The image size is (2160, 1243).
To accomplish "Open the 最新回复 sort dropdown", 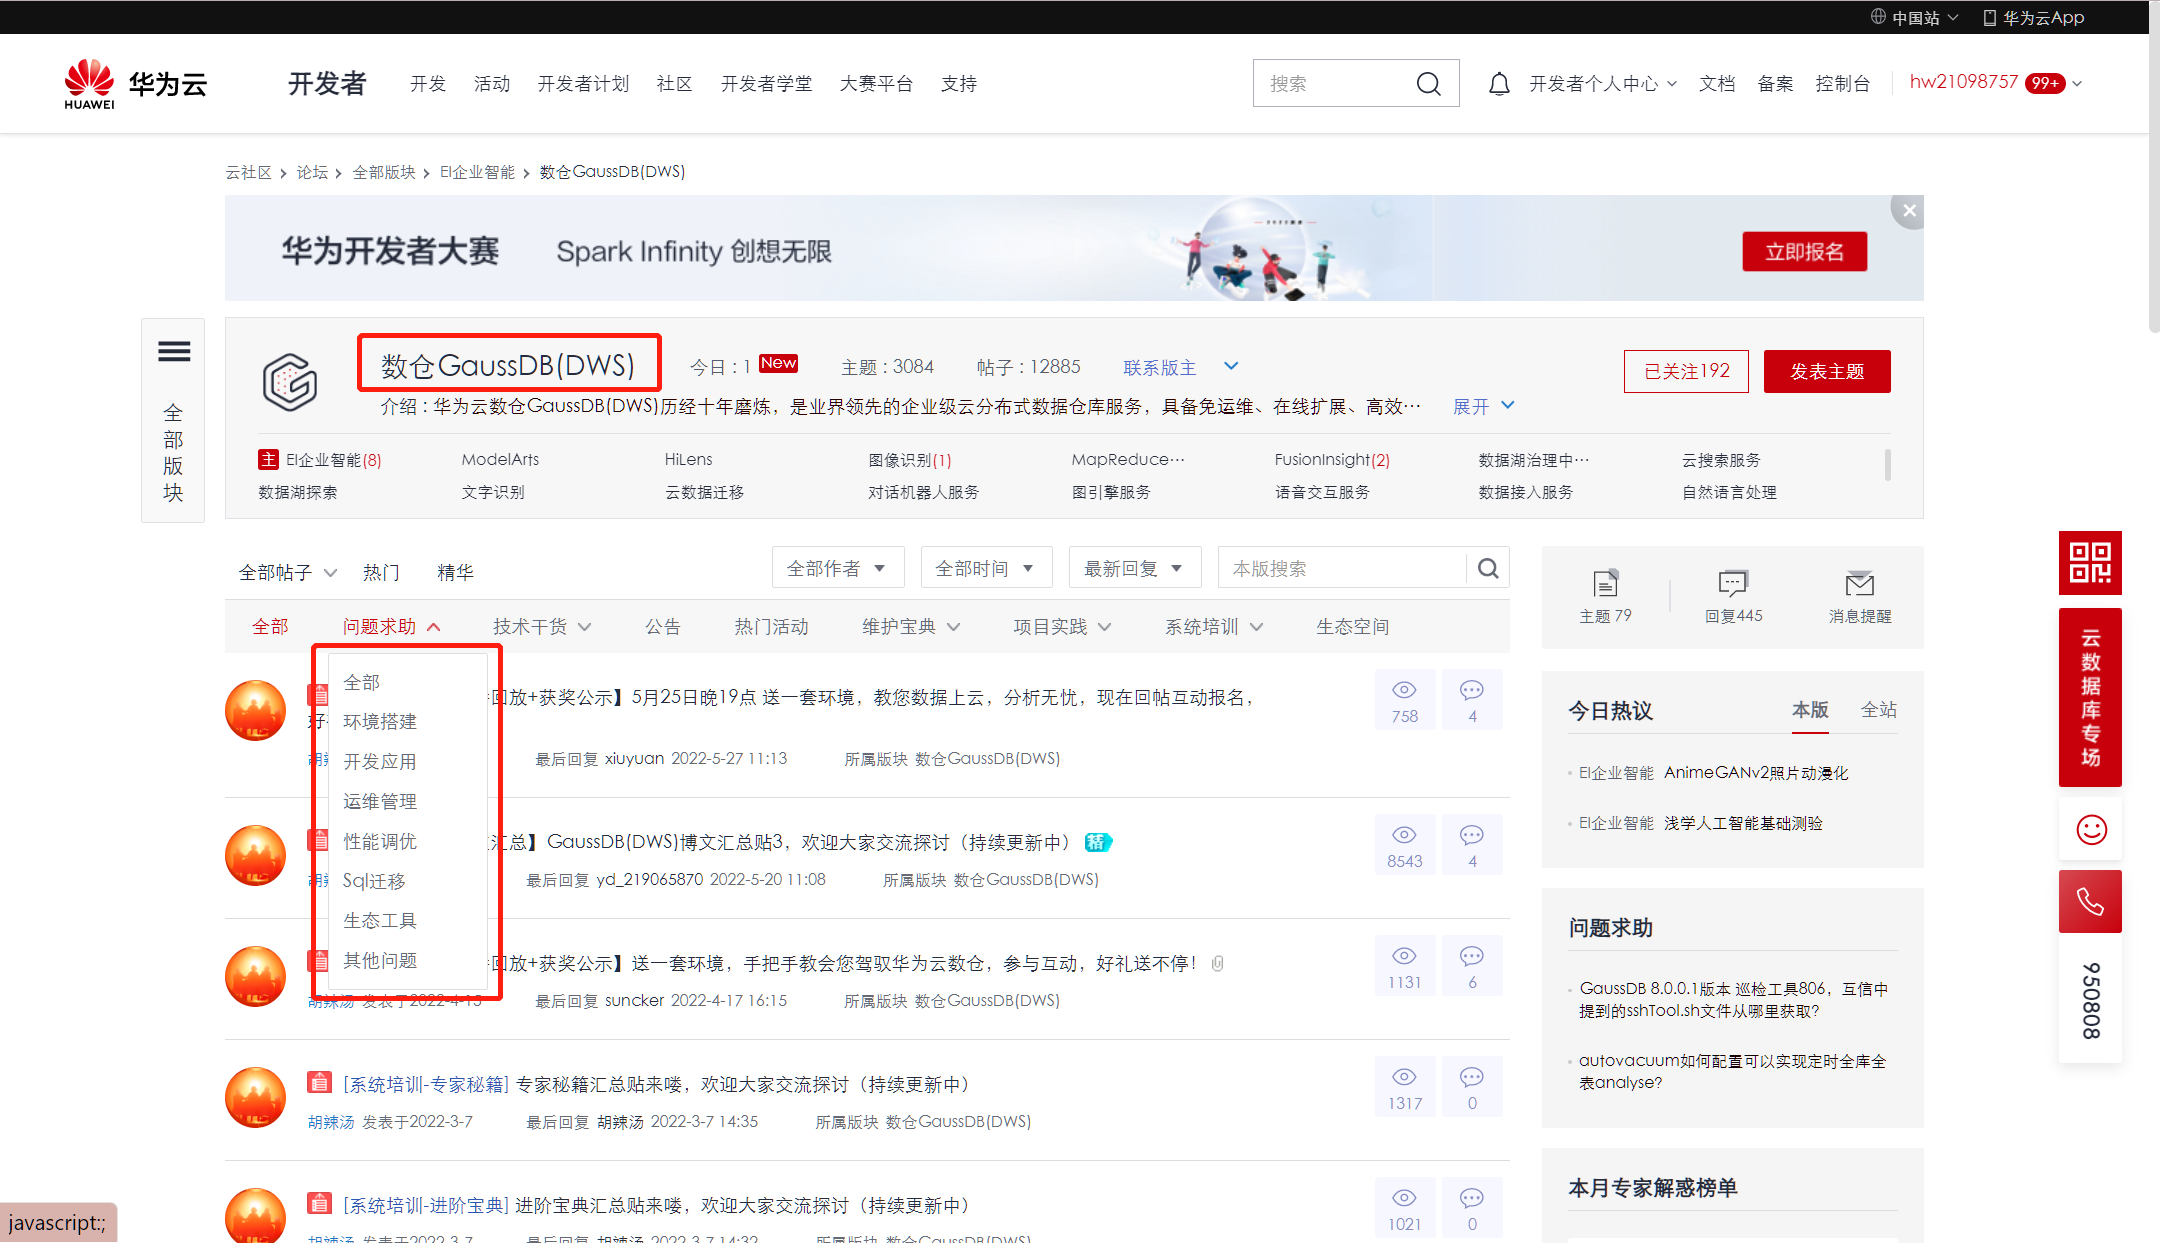I will tap(1134, 568).
